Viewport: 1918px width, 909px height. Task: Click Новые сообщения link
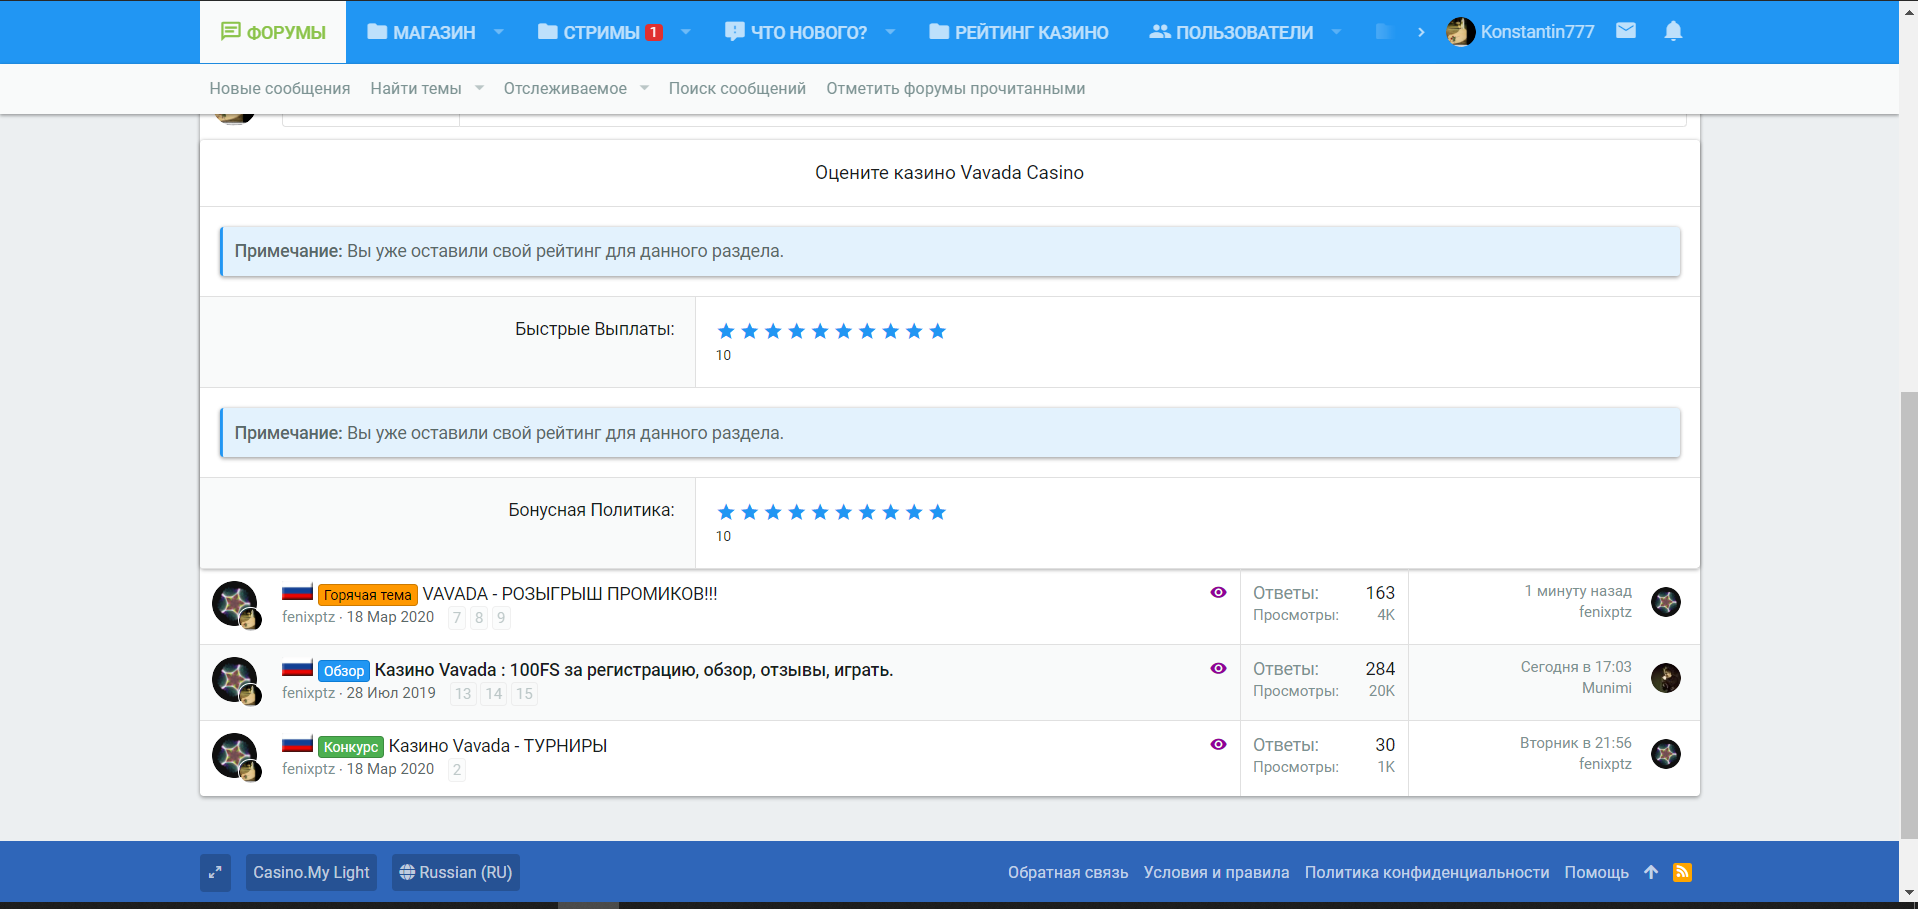coord(280,88)
